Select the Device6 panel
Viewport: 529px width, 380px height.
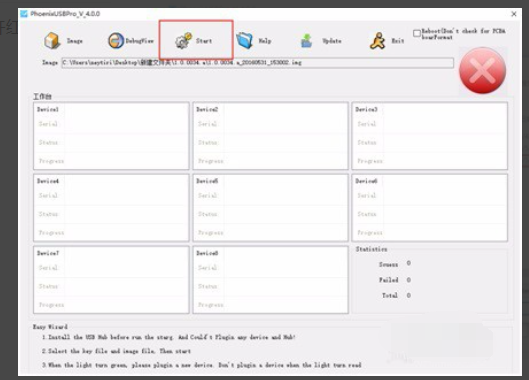click(x=430, y=208)
